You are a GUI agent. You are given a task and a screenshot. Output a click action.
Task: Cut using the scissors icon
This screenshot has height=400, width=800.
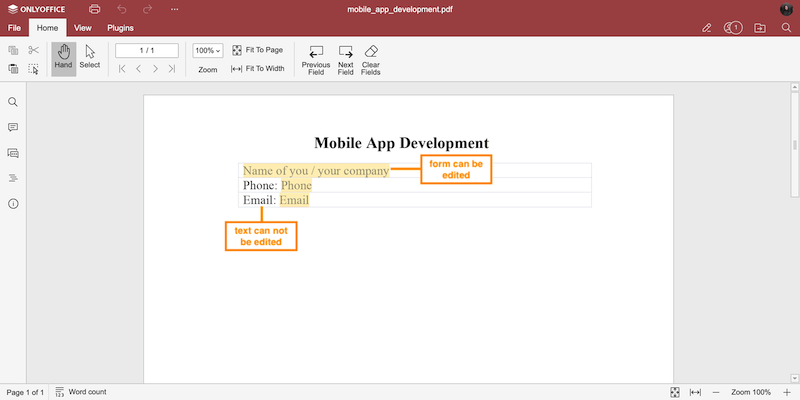point(33,50)
